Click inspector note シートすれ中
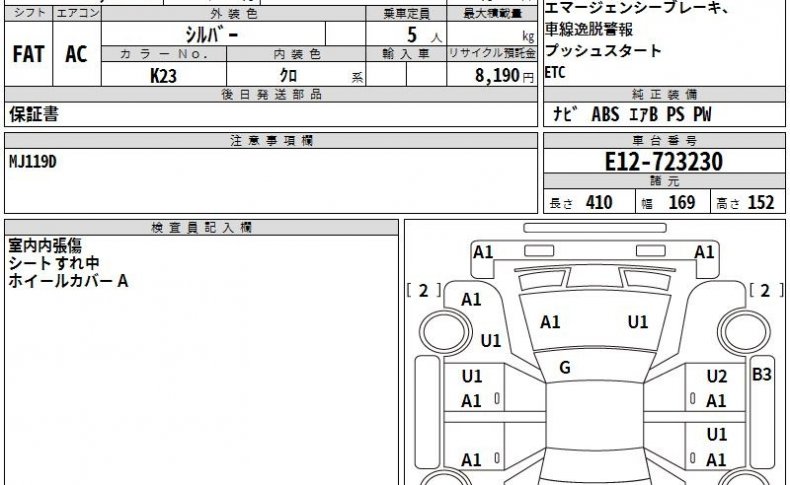This screenshot has width=790, height=485. pyautogui.click(x=53, y=263)
